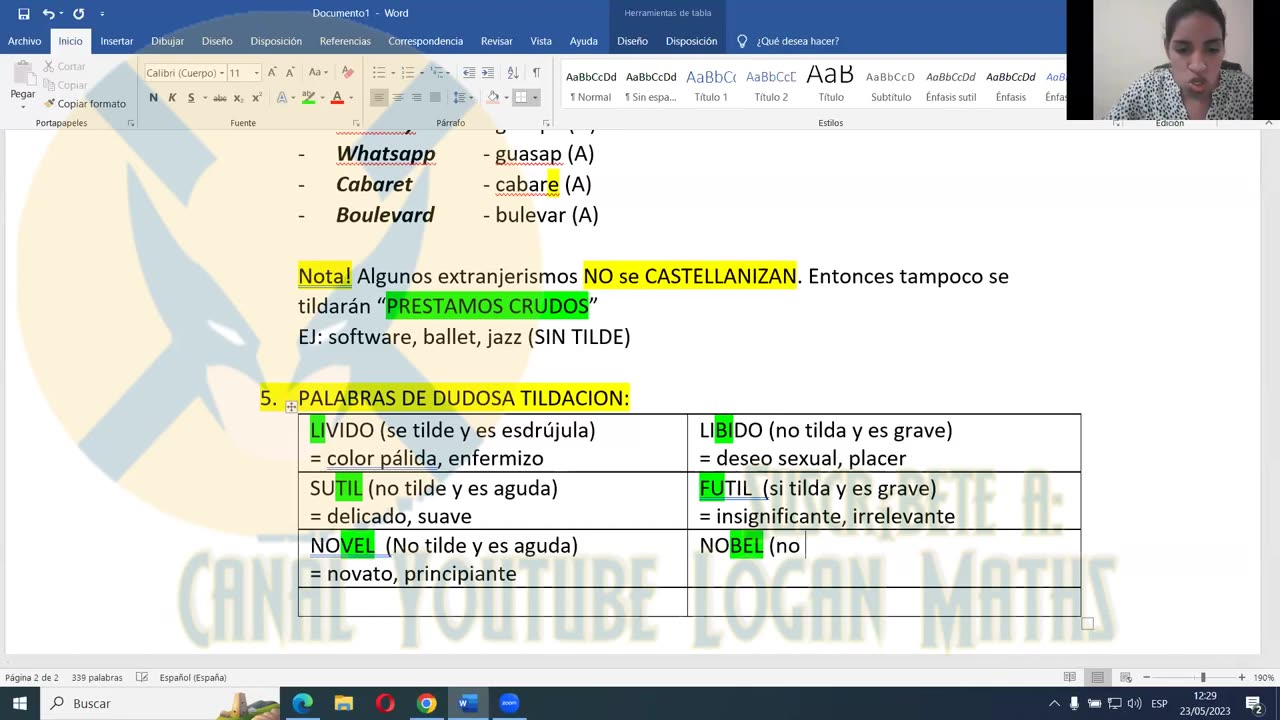Switch to the Correspondencia tab
Viewport: 1280px width, 720px height.
tap(425, 41)
